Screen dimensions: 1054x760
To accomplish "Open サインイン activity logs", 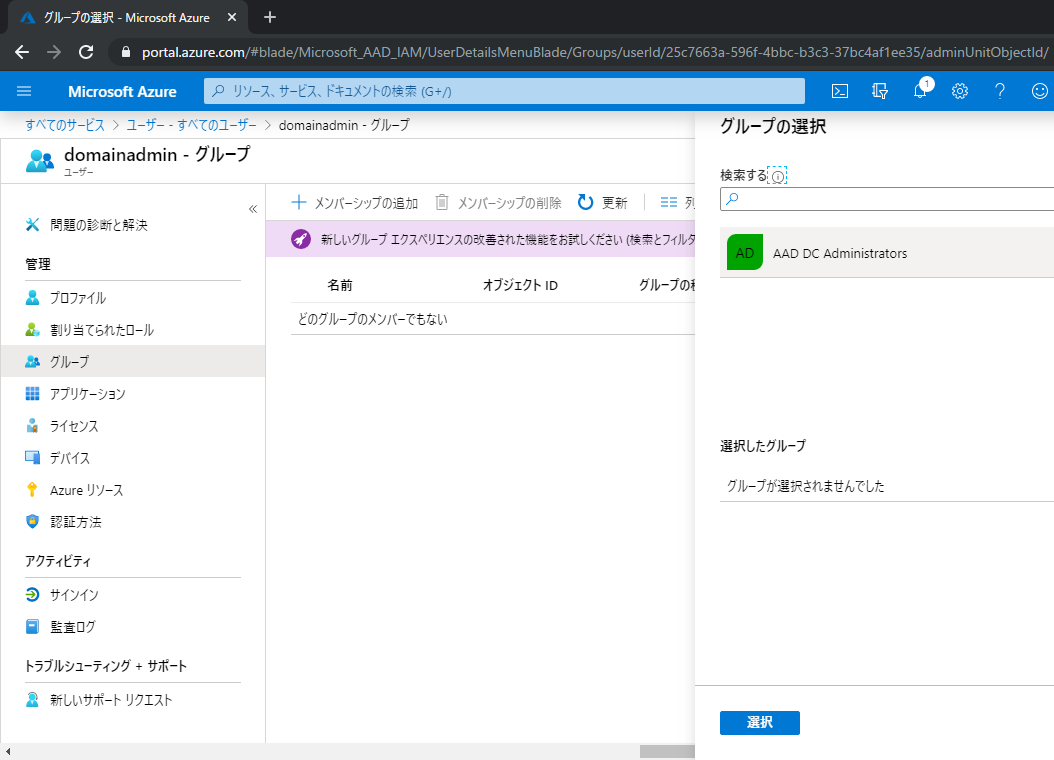I will [x=132, y=595].
